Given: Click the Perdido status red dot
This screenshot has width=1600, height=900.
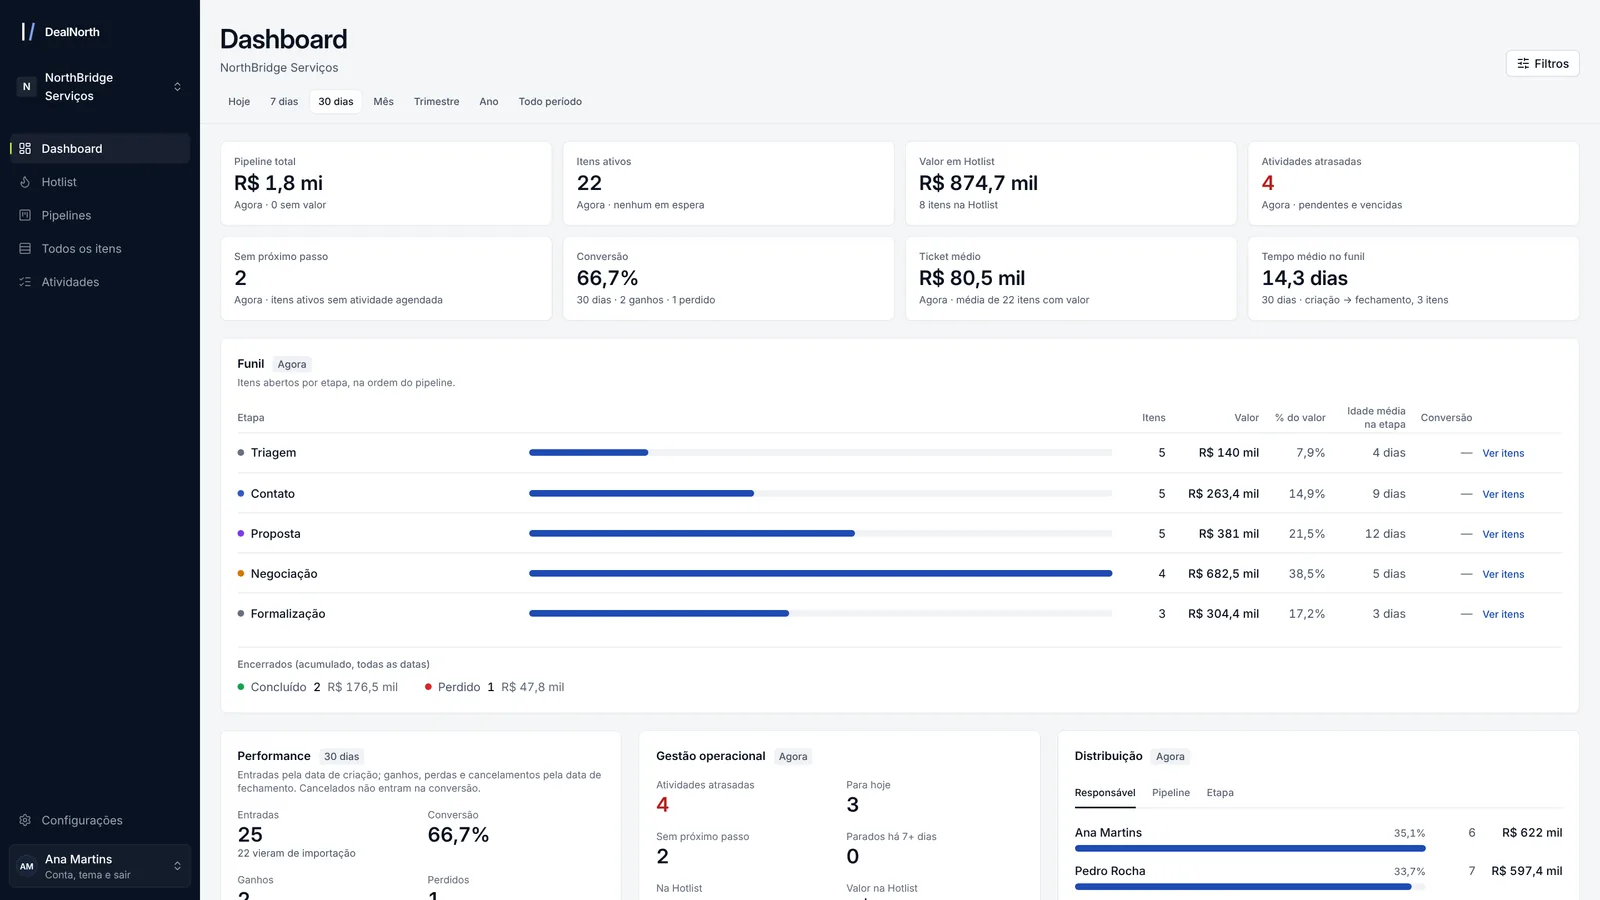Looking at the screenshot, I should pyautogui.click(x=428, y=687).
